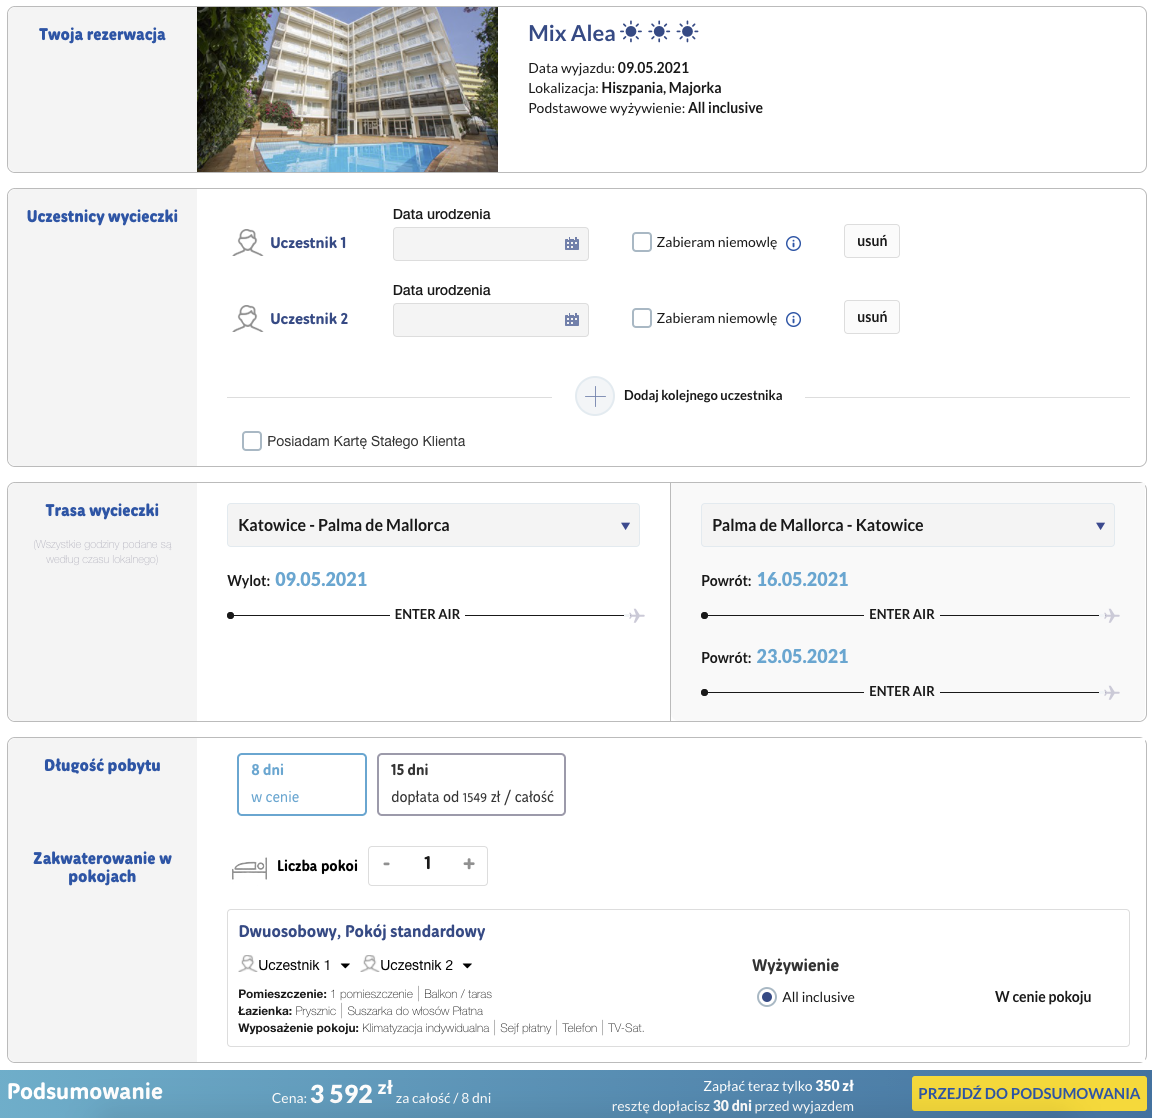
Task: Click the bed icon near Liczba pokoi
Action: click(249, 867)
